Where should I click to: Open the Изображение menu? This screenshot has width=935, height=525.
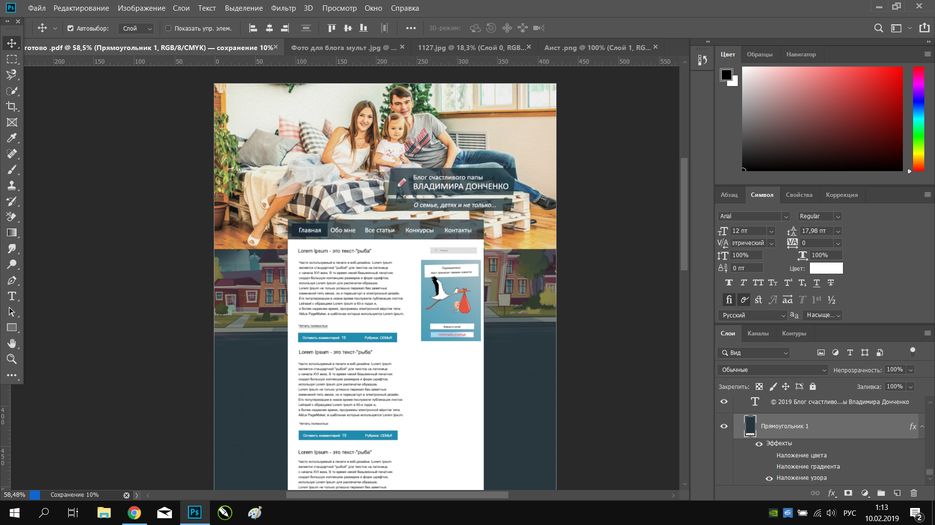(141, 8)
